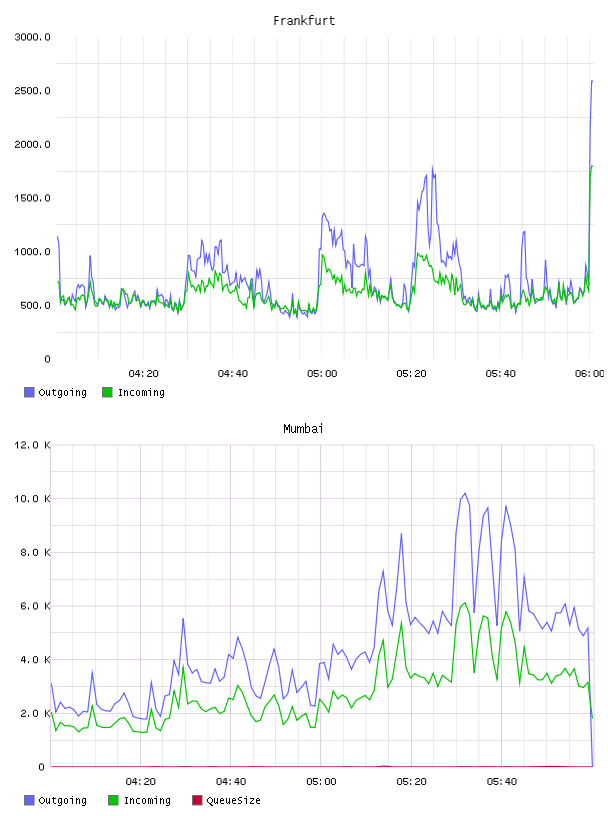Click Mumbai's highest outgoing peak above 10.0 K
Image resolution: width=608 pixels, height=816 pixels.
click(x=465, y=493)
